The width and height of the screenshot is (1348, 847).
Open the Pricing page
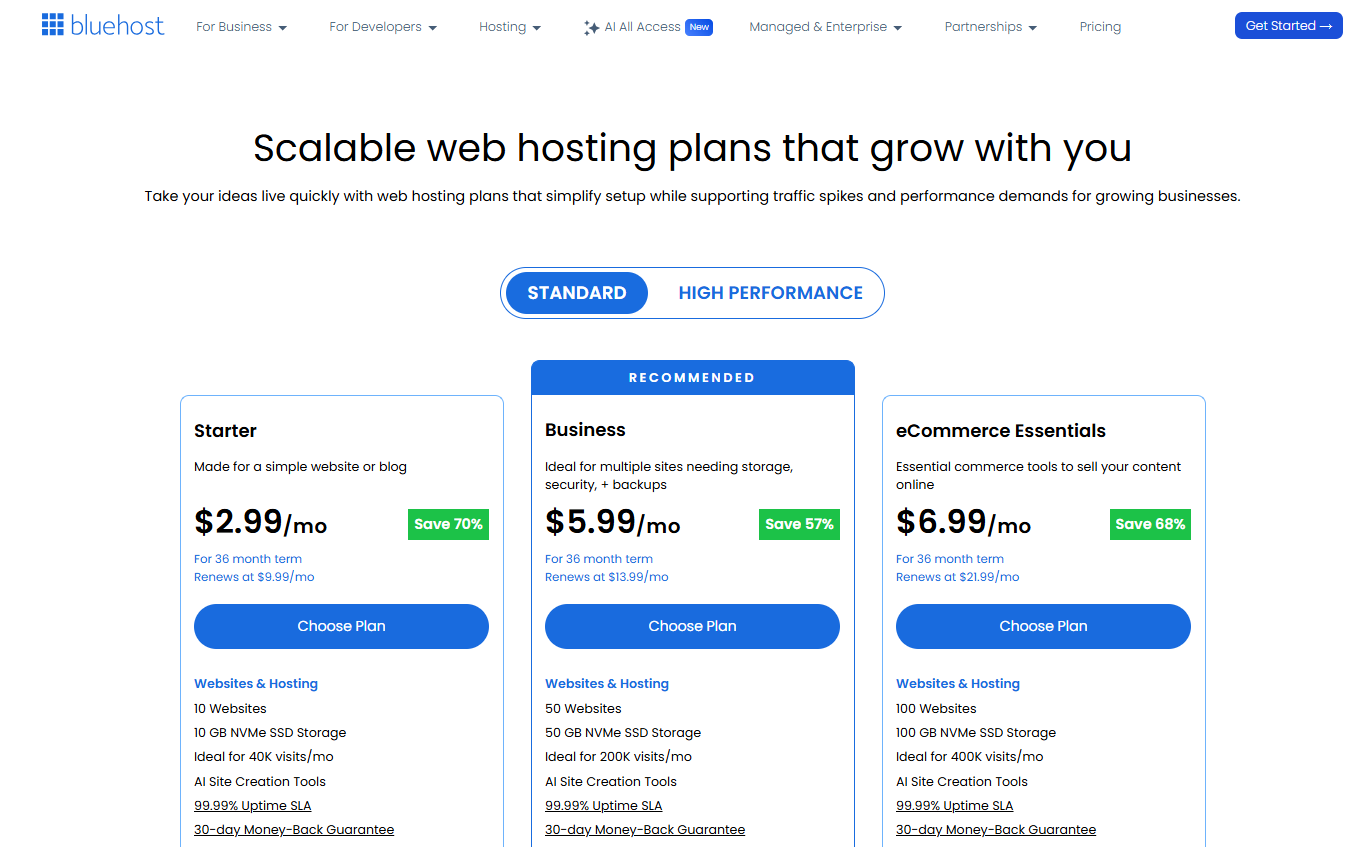[1100, 27]
